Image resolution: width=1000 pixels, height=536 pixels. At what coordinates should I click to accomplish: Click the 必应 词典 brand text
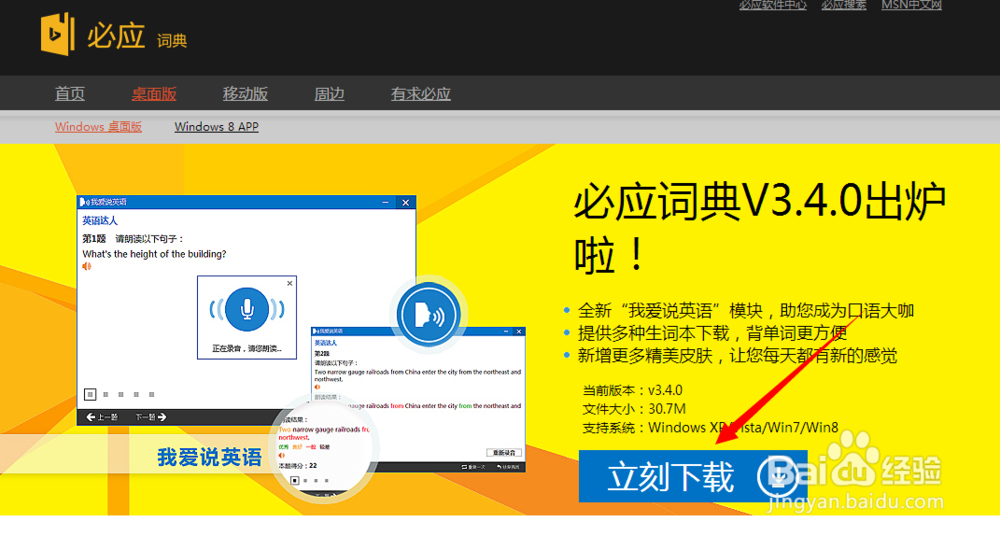[x=136, y=36]
